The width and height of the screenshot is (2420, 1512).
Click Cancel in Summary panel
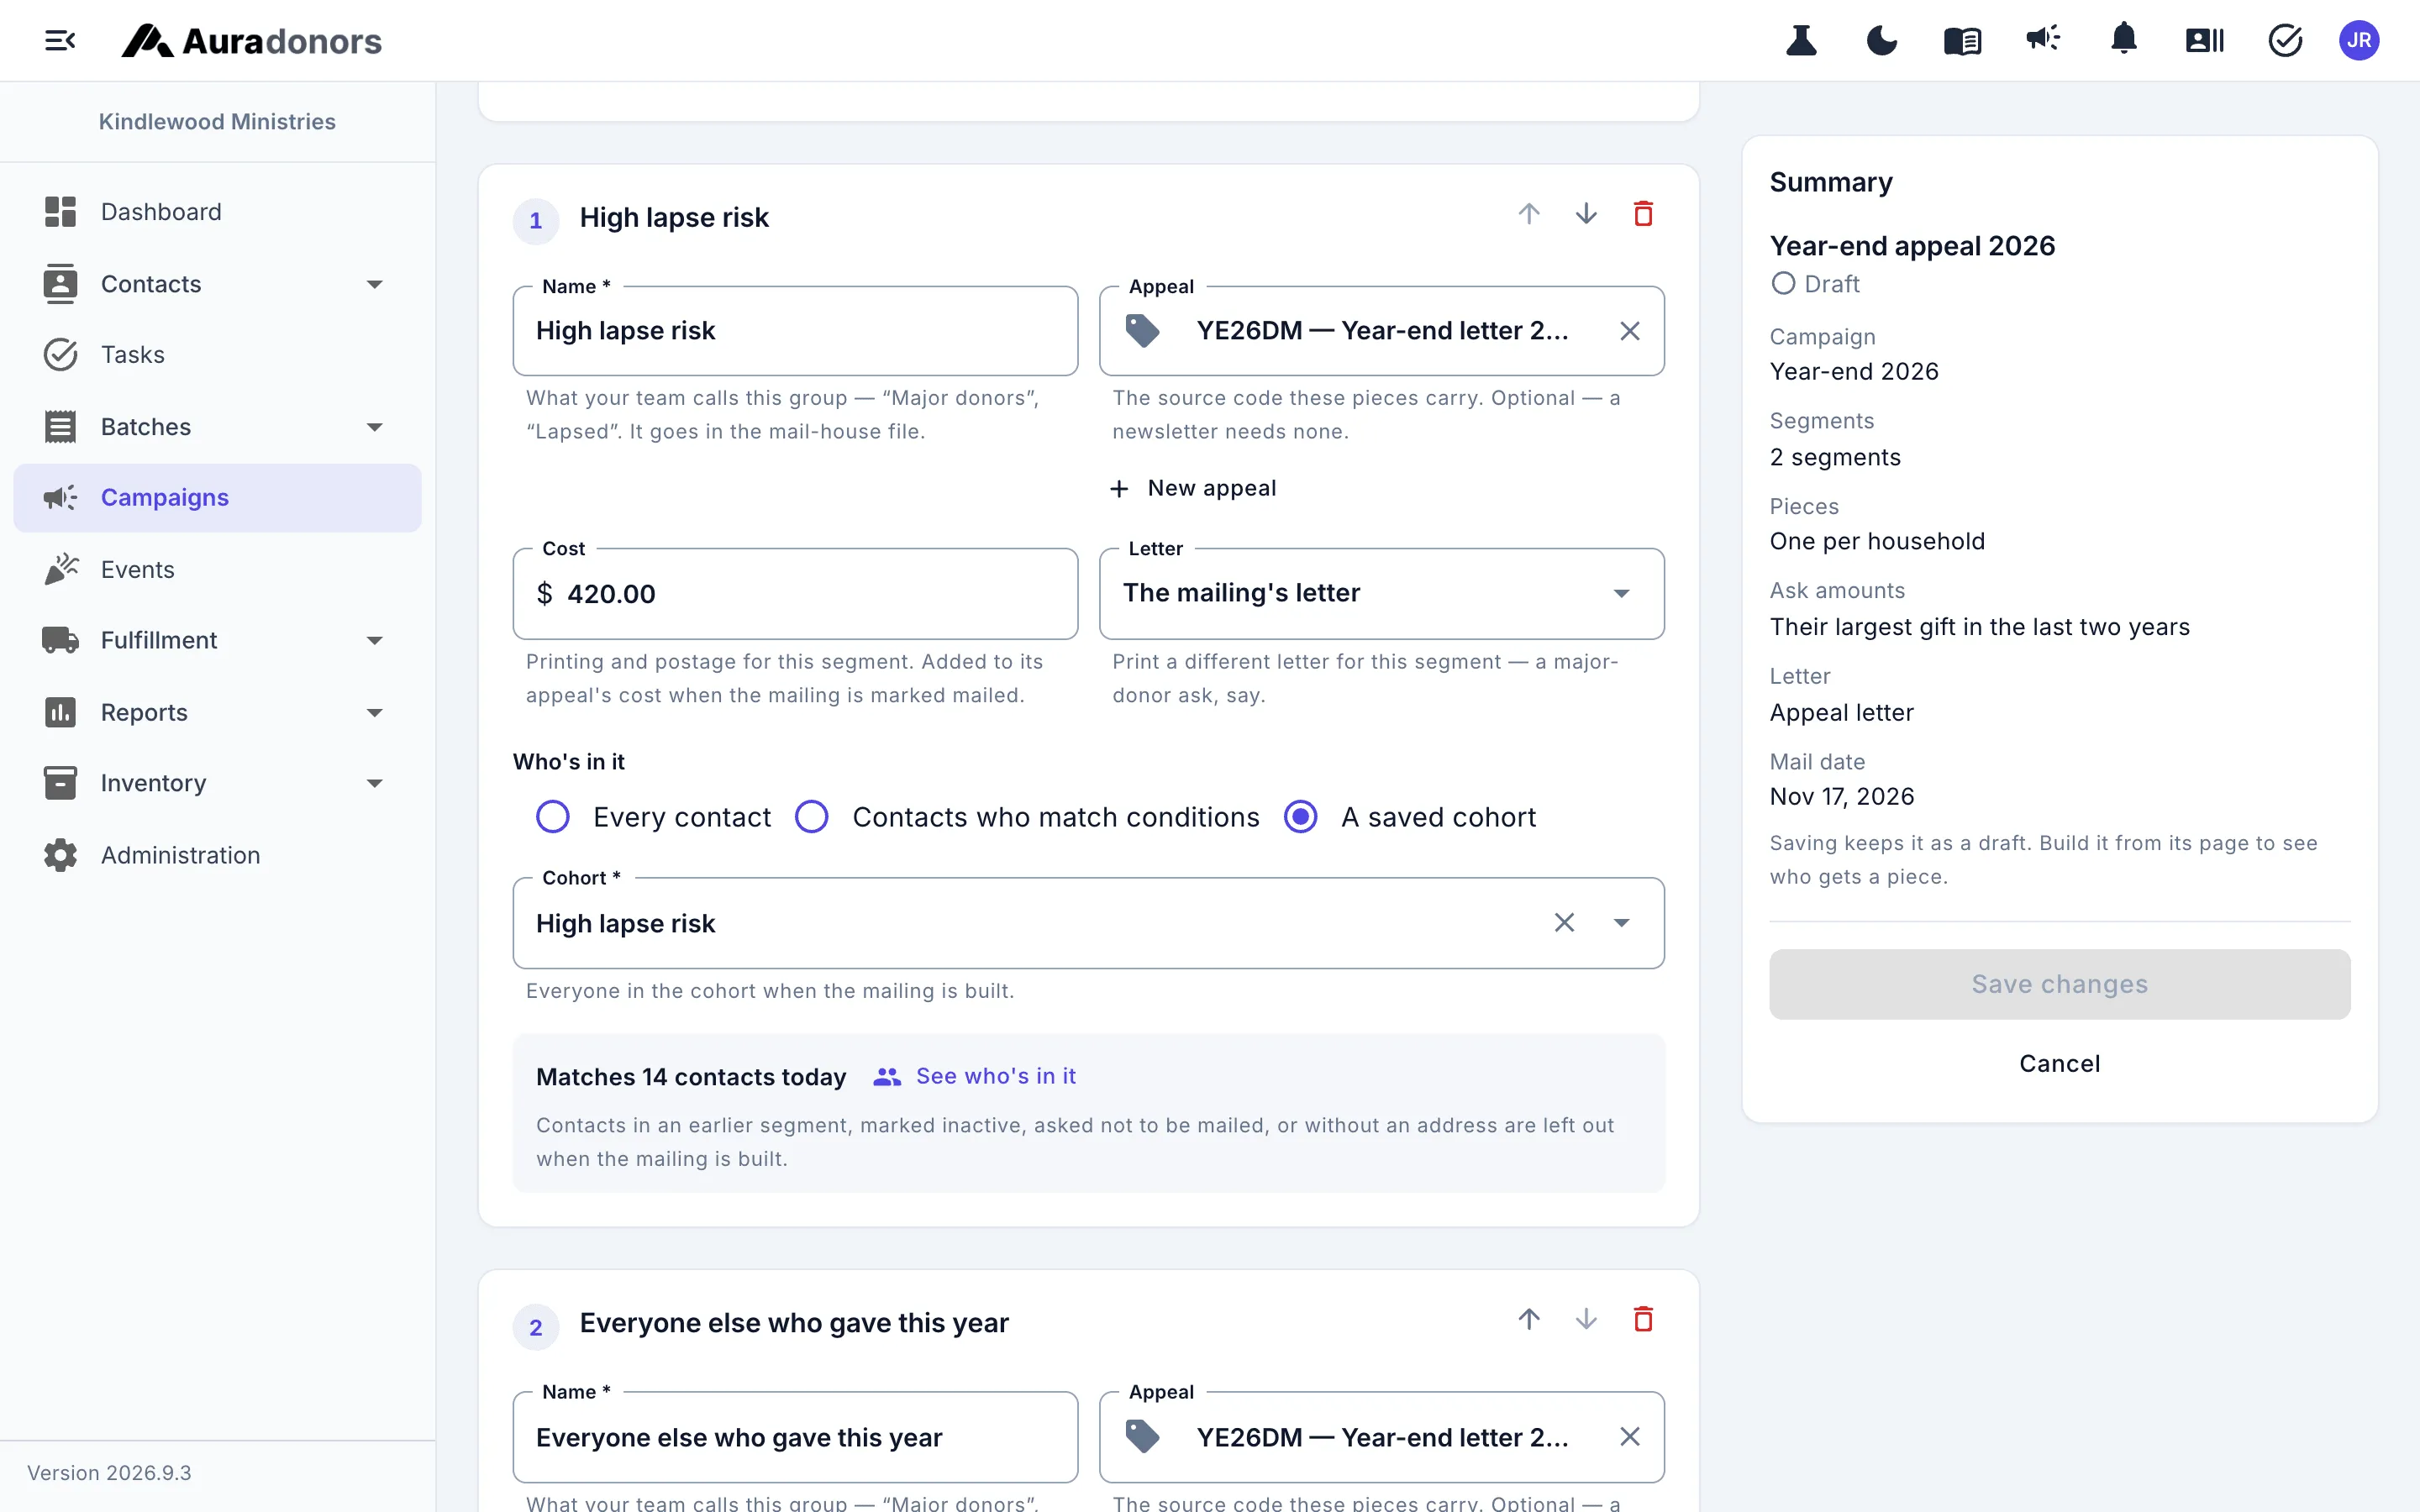[2059, 1063]
